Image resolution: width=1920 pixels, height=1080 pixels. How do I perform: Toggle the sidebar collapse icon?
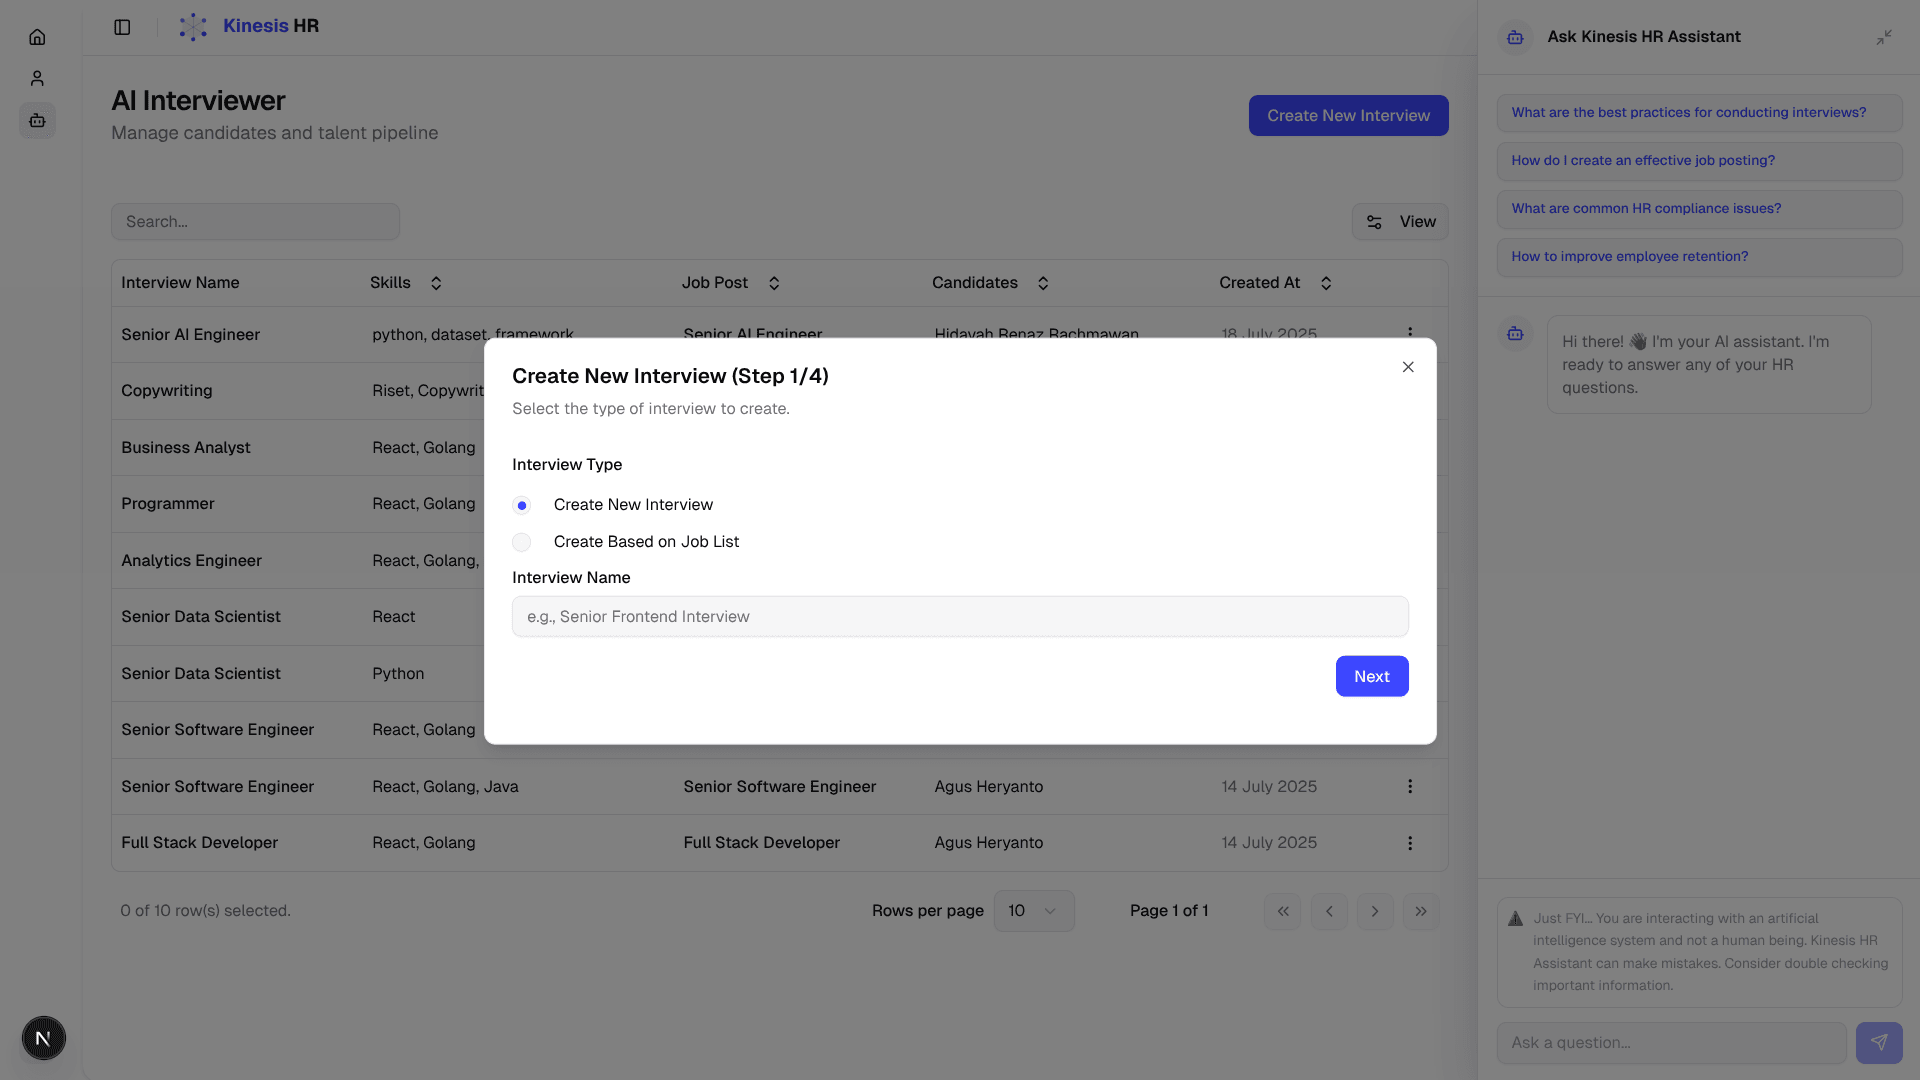122,27
